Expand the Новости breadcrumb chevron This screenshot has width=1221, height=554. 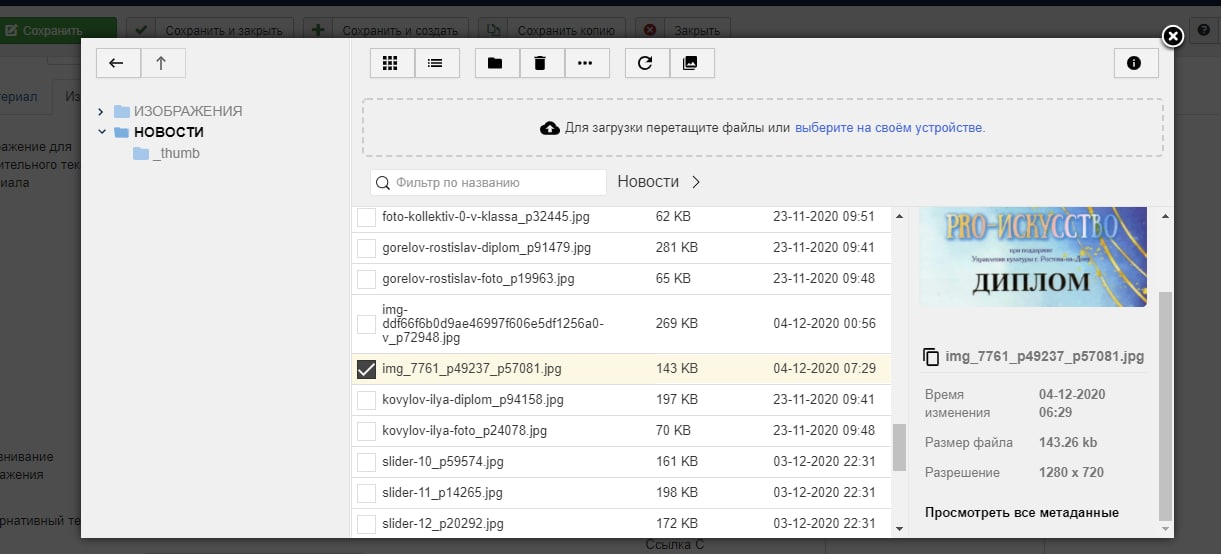tap(696, 182)
